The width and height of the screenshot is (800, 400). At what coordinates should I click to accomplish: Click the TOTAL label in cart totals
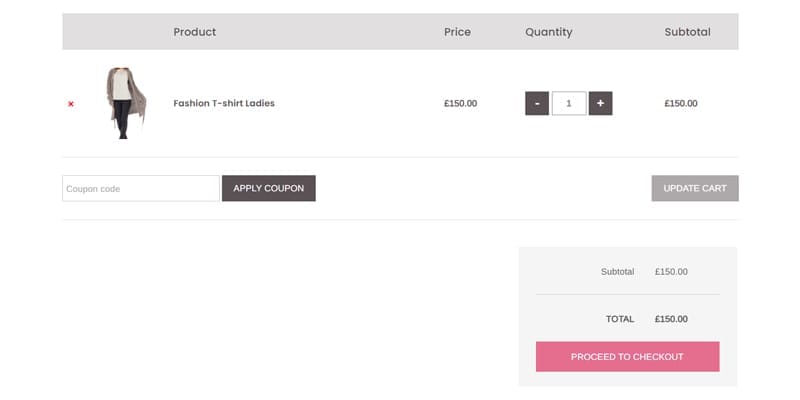pyautogui.click(x=620, y=319)
